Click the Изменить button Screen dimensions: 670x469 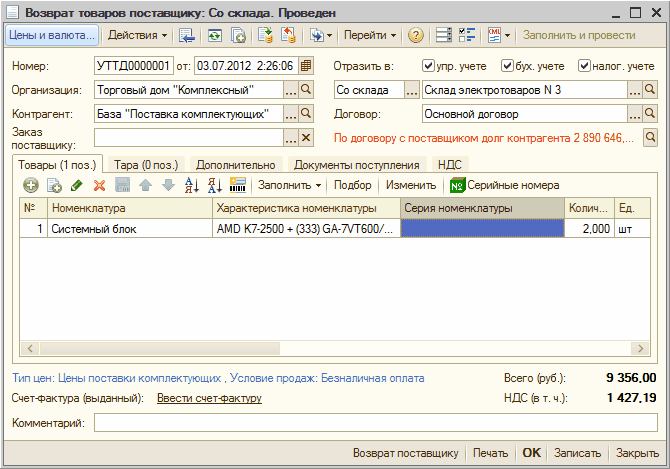coord(411,185)
